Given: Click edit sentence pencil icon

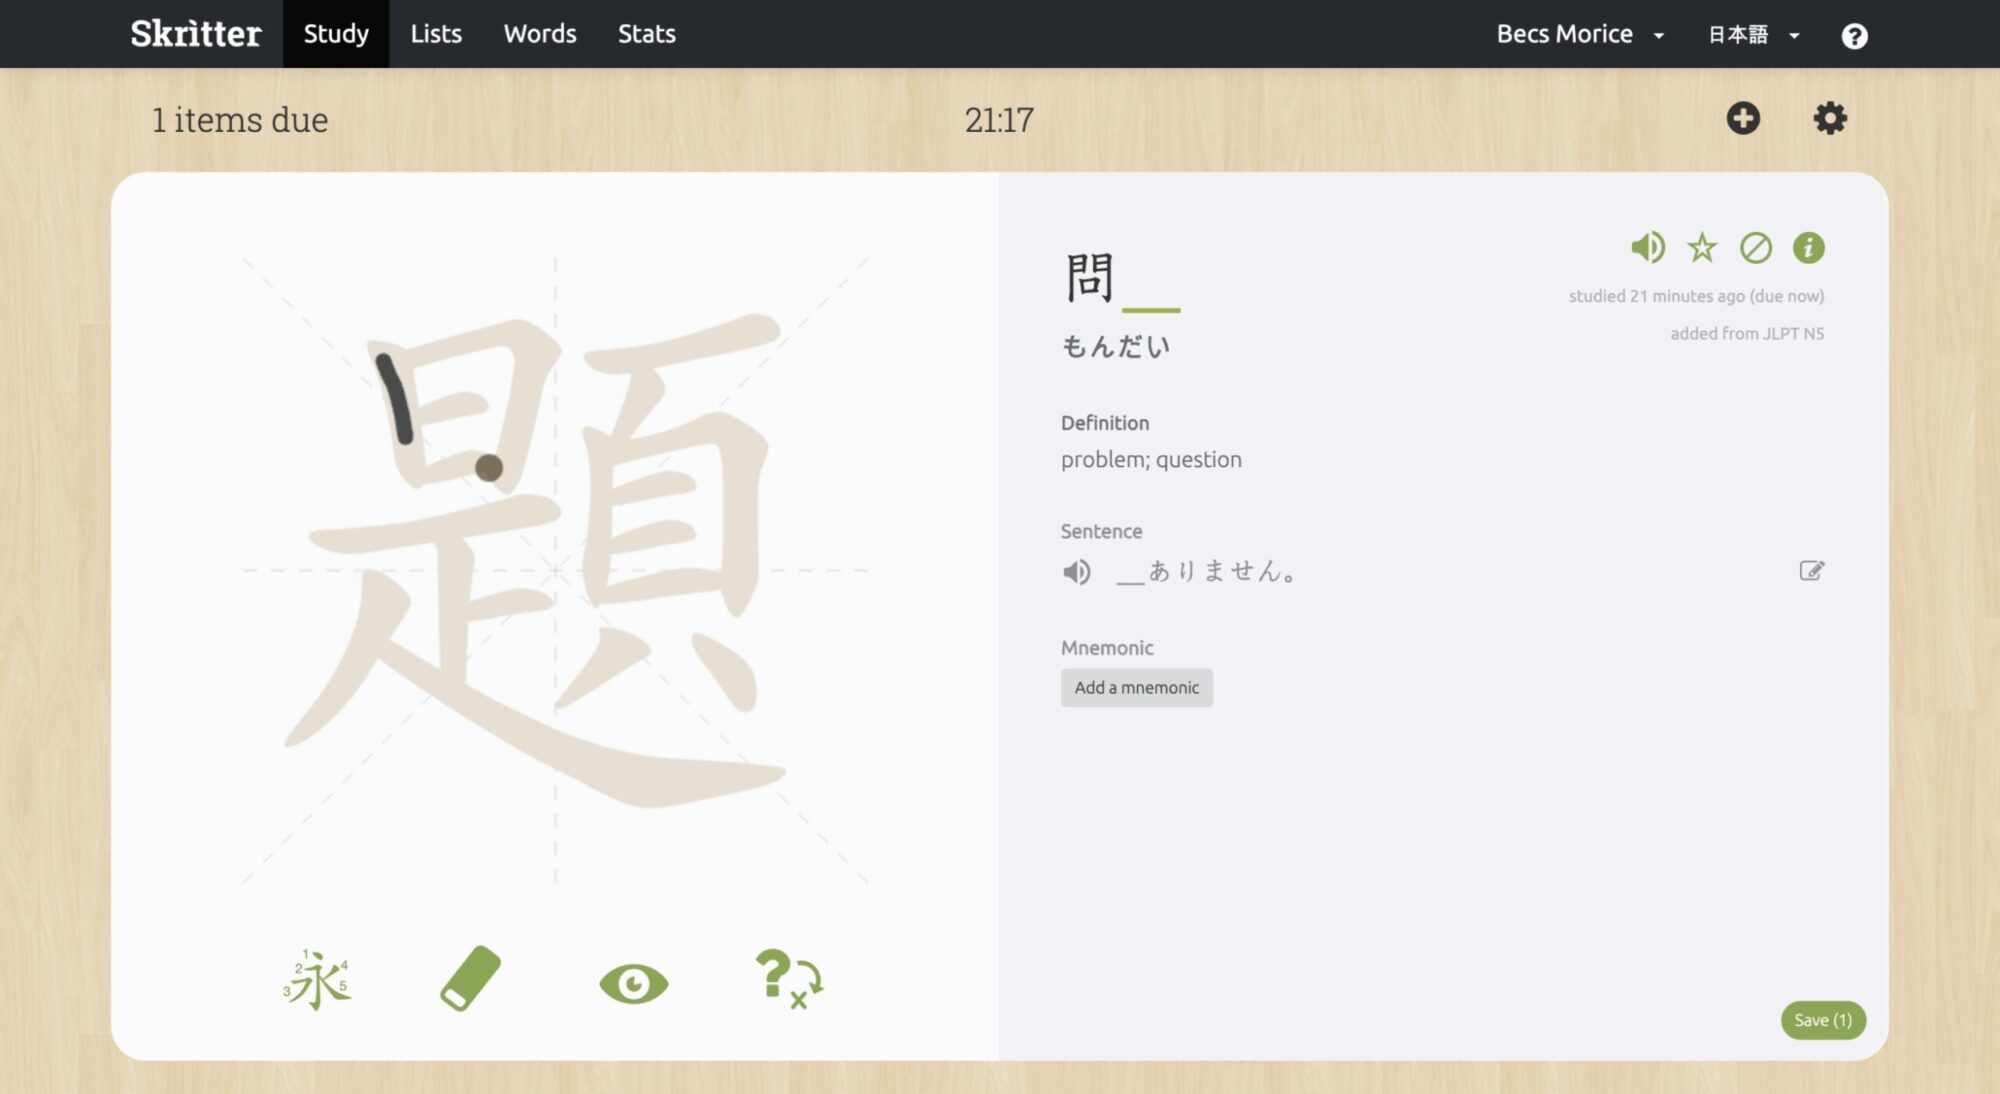Looking at the screenshot, I should click(x=1813, y=570).
